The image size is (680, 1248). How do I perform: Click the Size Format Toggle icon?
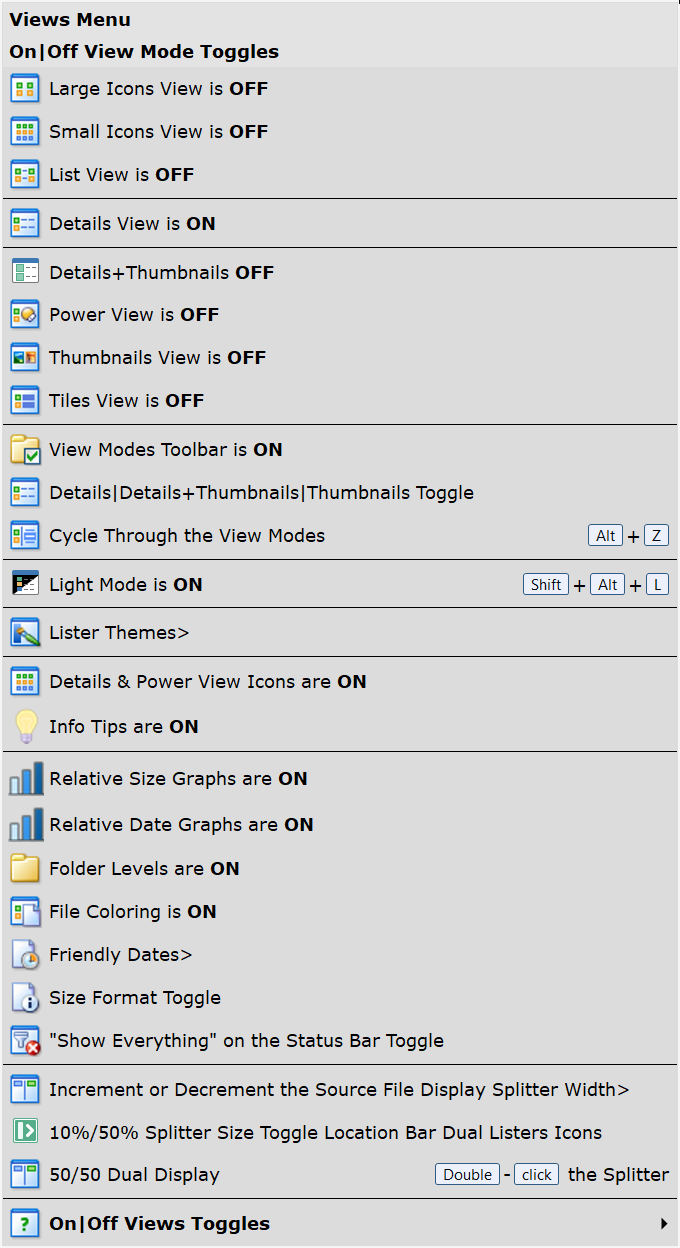tap(25, 997)
